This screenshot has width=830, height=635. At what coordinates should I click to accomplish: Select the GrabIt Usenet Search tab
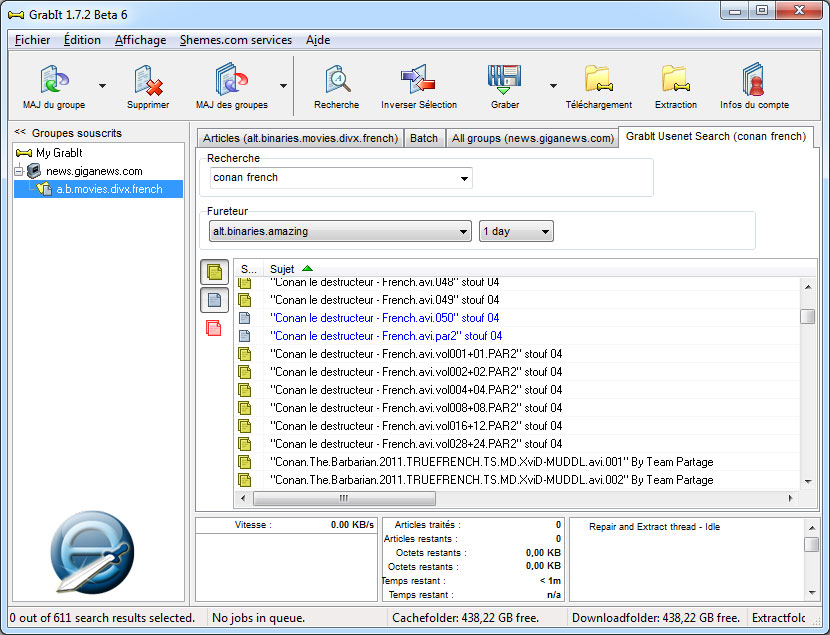click(716, 137)
